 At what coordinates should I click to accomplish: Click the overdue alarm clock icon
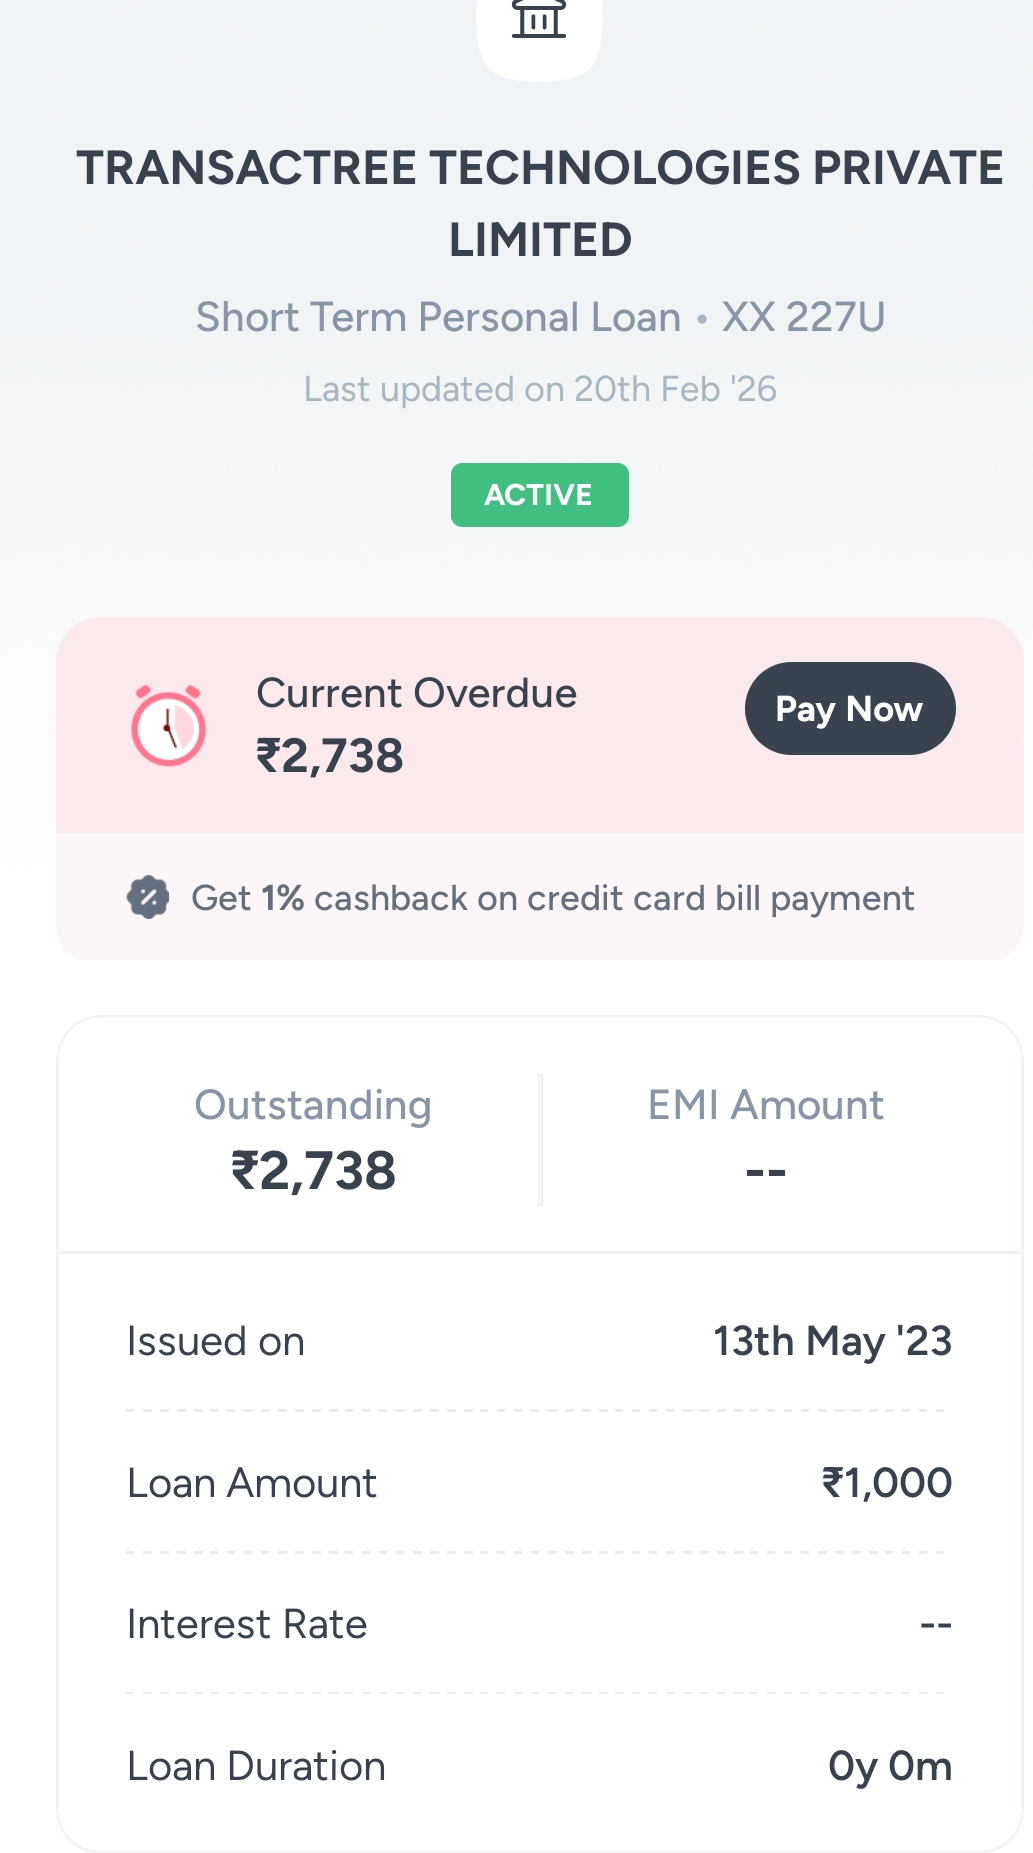pos(168,726)
